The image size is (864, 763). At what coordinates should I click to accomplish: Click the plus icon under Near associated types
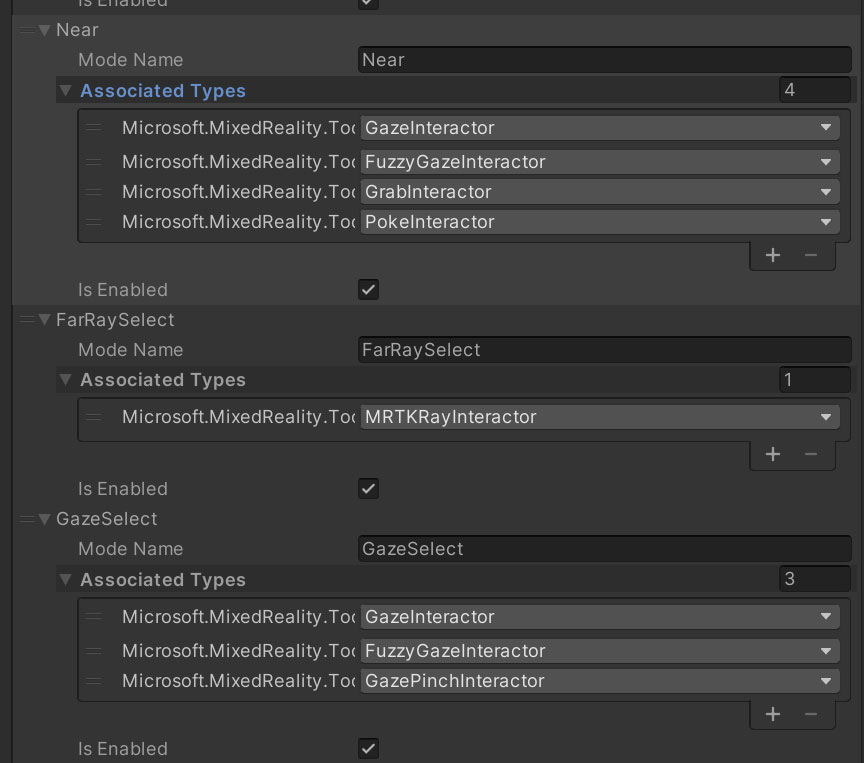[773, 255]
